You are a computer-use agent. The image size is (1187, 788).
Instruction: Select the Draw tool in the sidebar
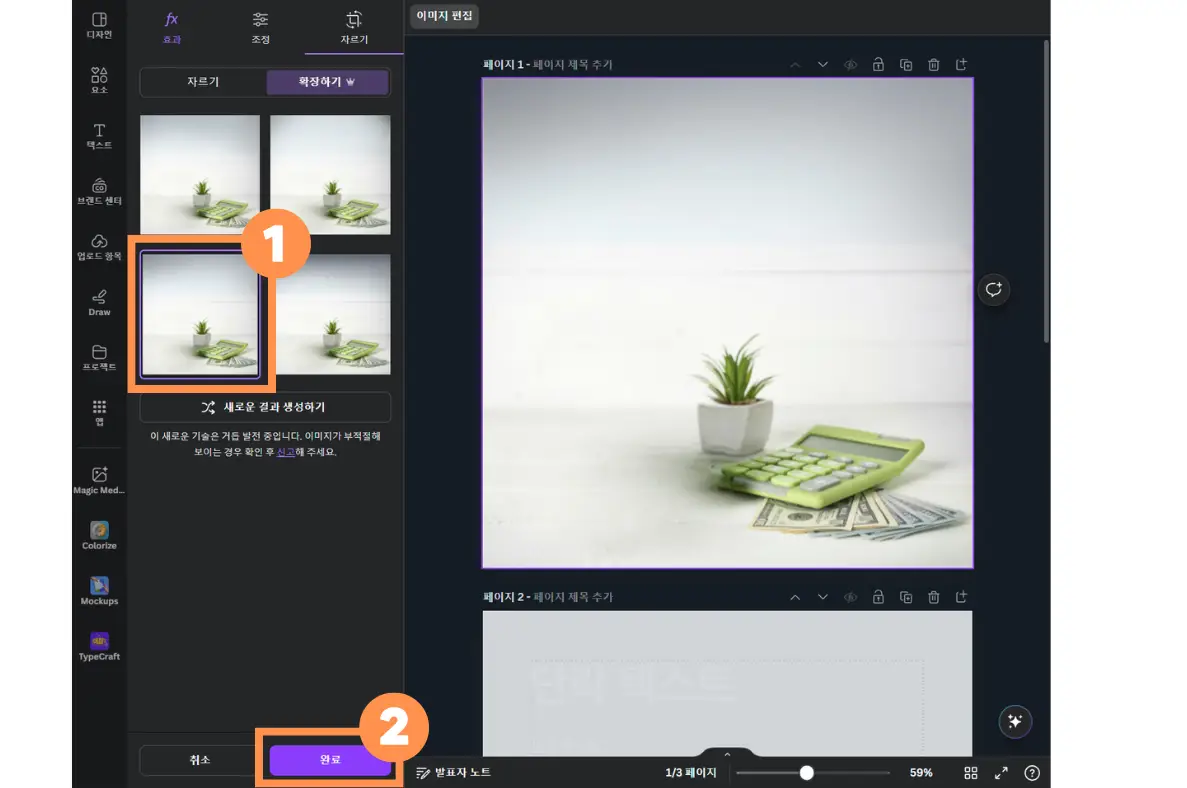tap(99, 303)
